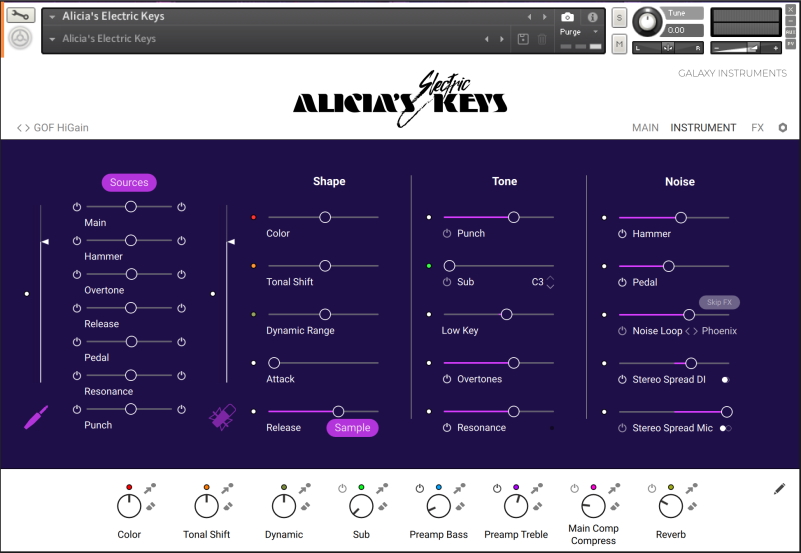Open the FX tab

pyautogui.click(x=757, y=128)
